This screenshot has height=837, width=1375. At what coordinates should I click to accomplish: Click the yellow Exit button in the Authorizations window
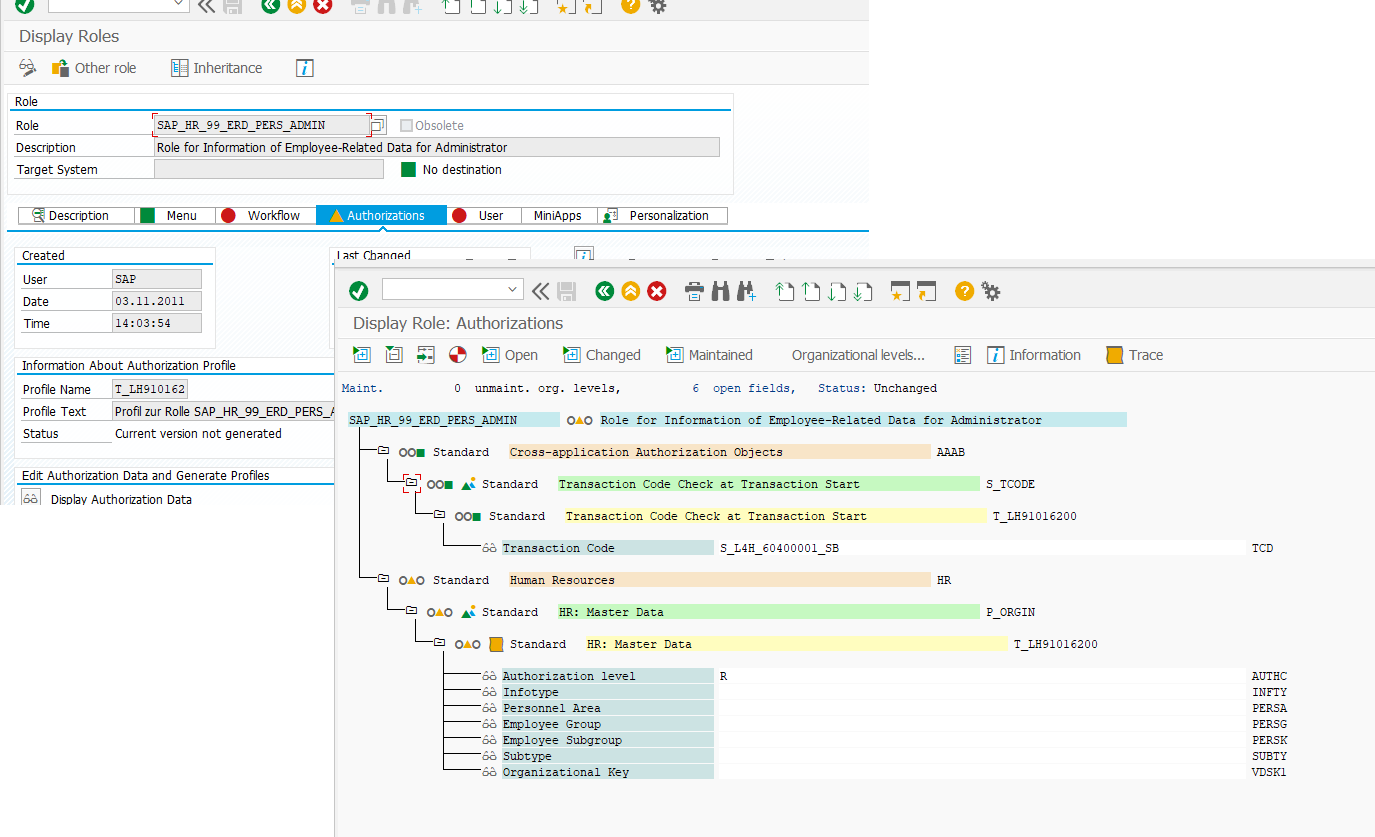point(630,291)
